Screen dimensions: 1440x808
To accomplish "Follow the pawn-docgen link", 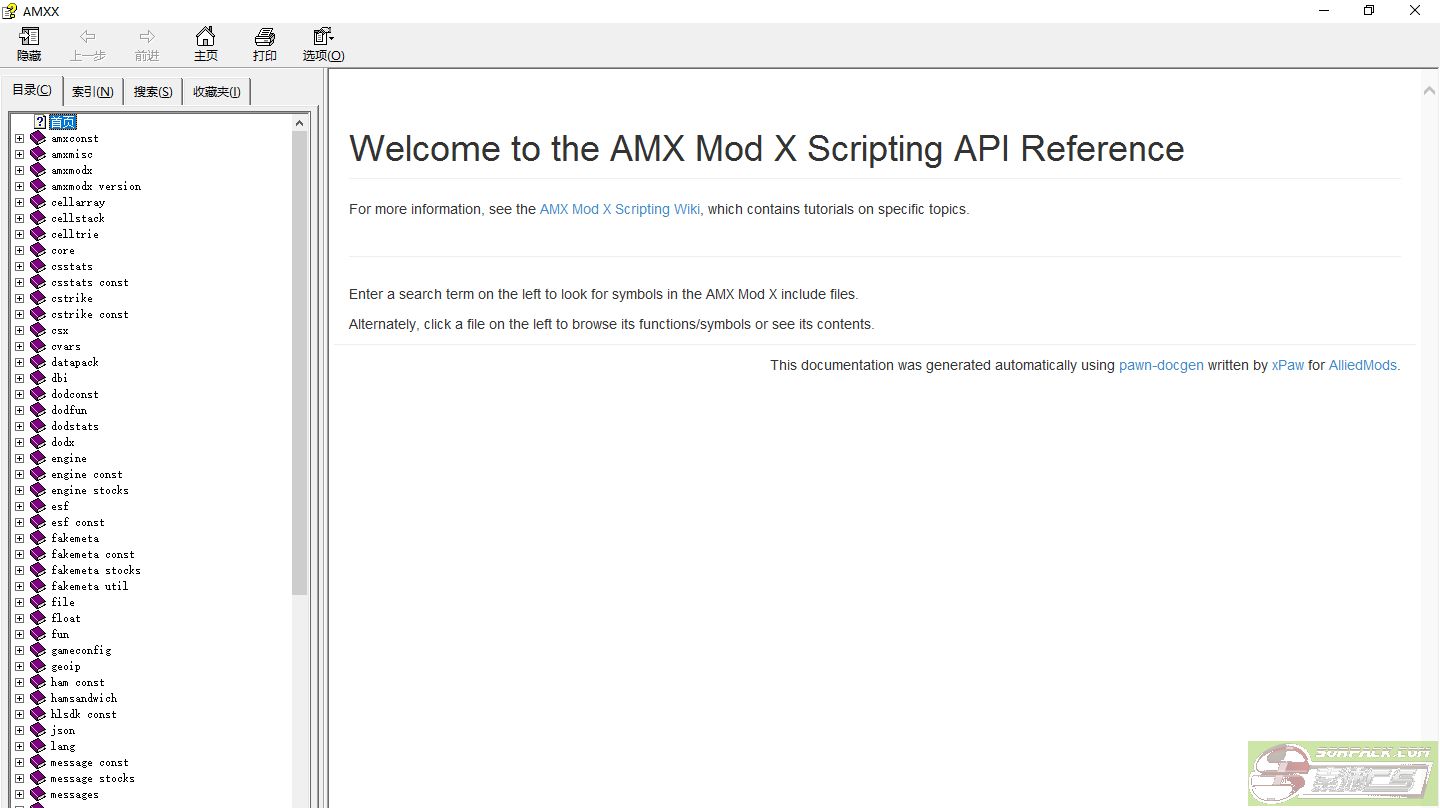I will pyautogui.click(x=1160, y=365).
